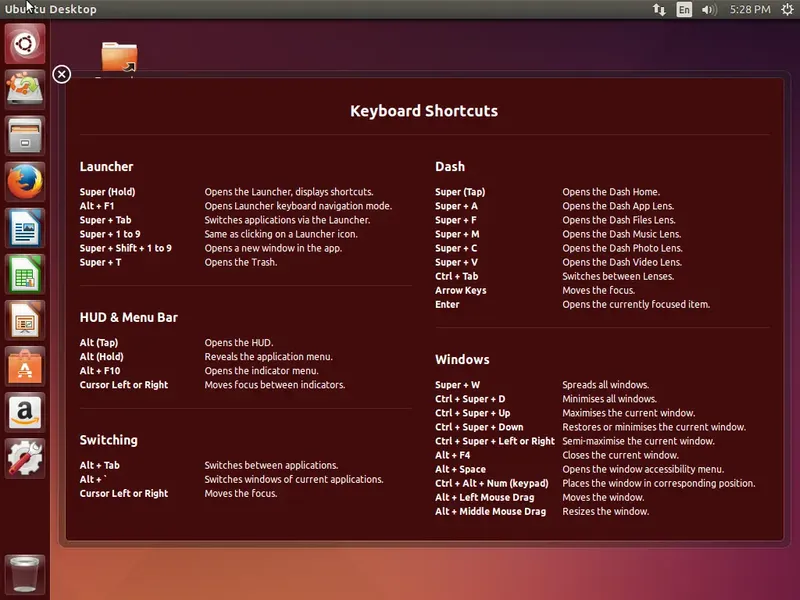Screen dimensions: 800x600
Task: Open LibreOffice Writer
Action: [x=25, y=228]
